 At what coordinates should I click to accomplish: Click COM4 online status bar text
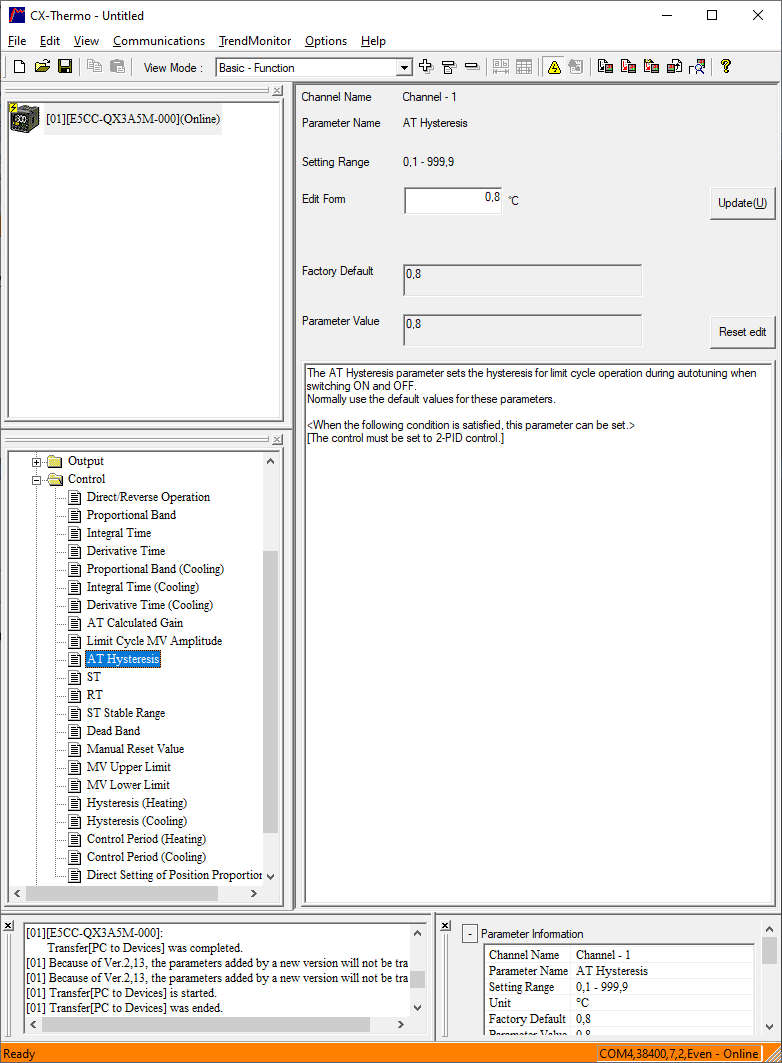pos(678,1054)
